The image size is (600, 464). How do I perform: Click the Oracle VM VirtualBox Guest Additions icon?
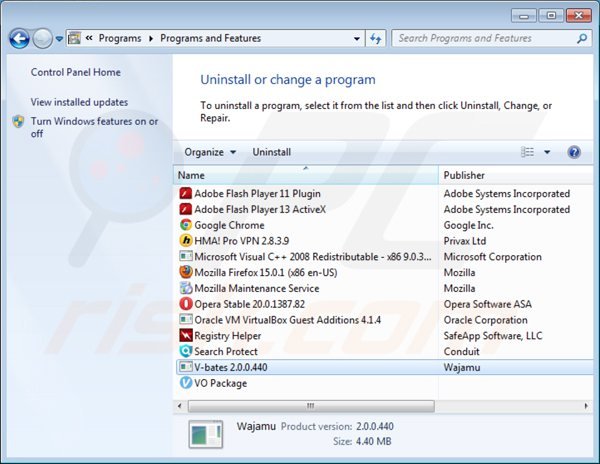coord(186,320)
